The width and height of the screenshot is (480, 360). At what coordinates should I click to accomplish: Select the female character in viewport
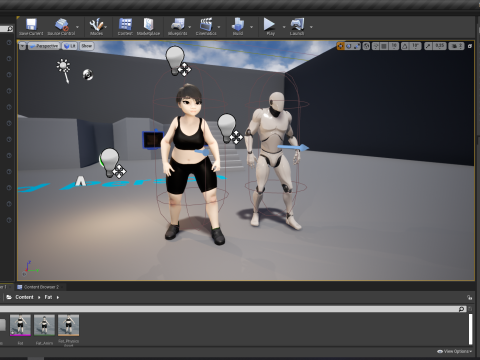click(x=191, y=163)
